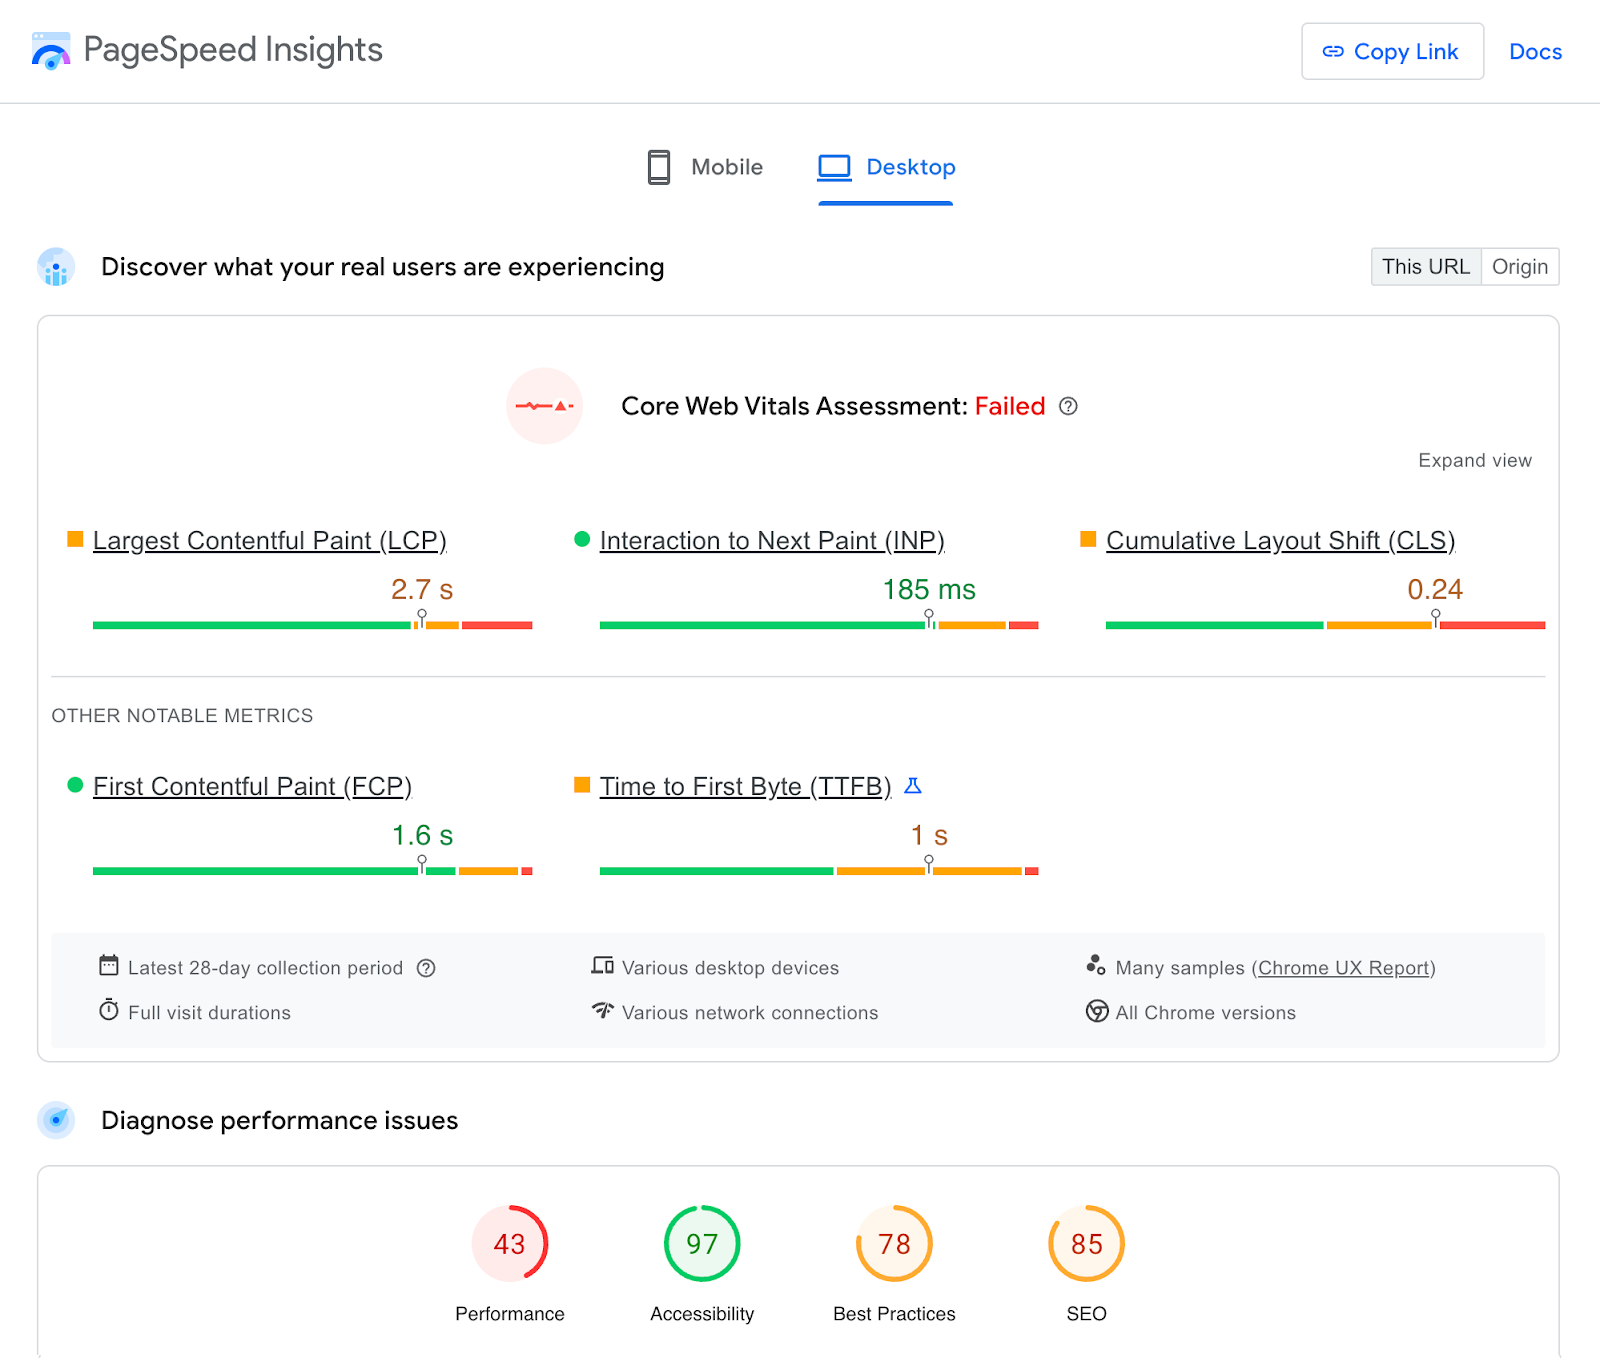Open the help icon next to 'Failed'
This screenshot has height=1358, width=1600.
point(1068,407)
